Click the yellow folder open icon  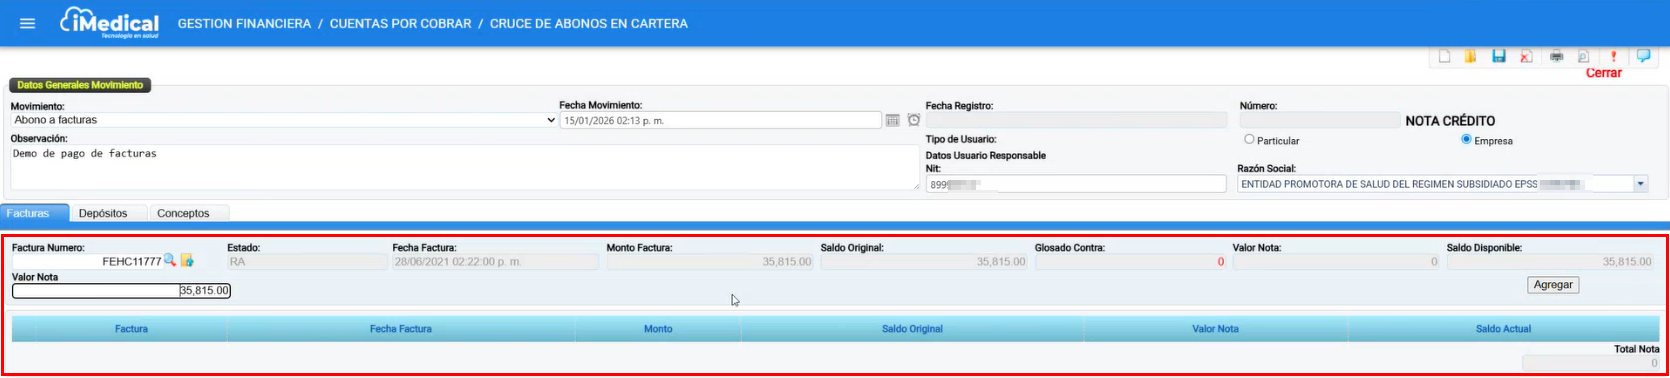[1471, 57]
